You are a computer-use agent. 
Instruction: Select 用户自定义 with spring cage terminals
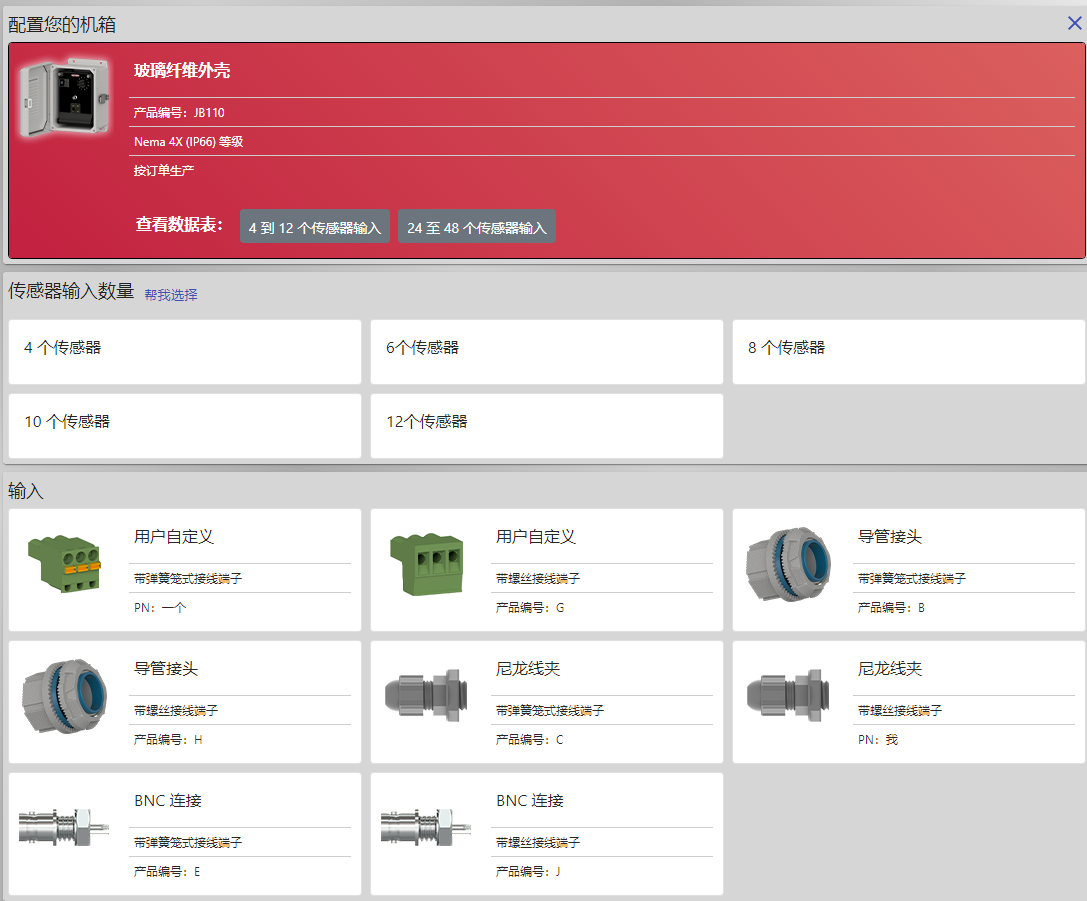point(185,570)
